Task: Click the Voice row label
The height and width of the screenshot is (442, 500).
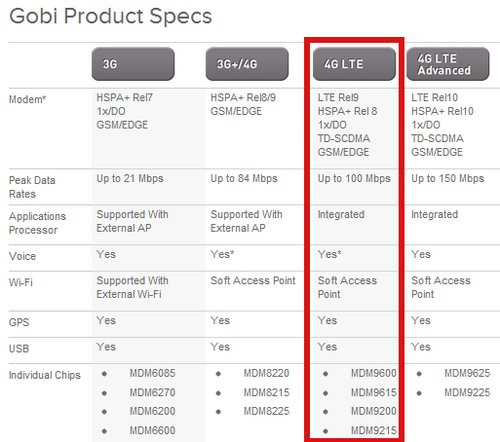Action: (x=22, y=256)
